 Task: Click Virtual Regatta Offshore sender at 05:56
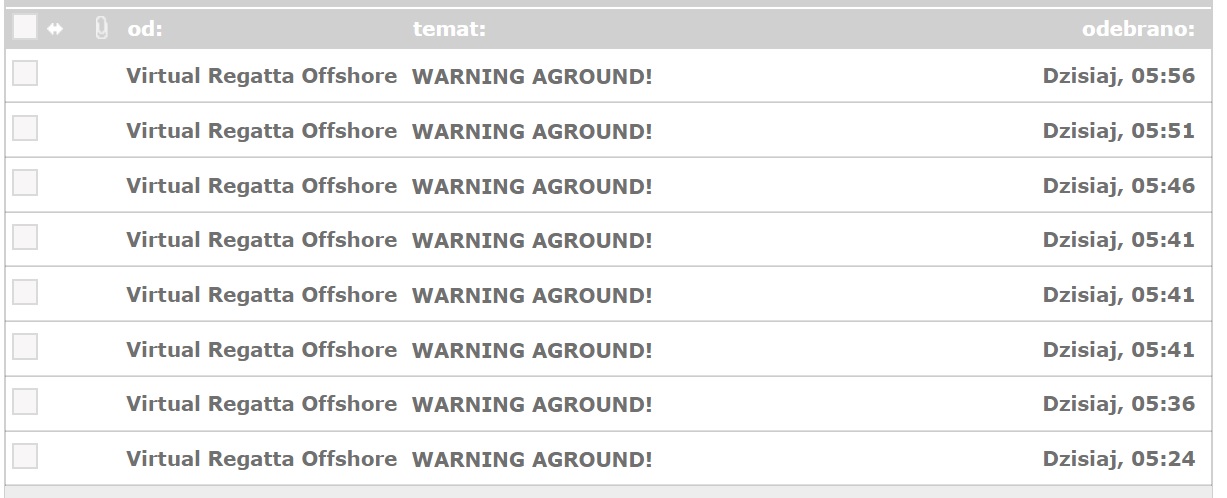click(x=262, y=76)
